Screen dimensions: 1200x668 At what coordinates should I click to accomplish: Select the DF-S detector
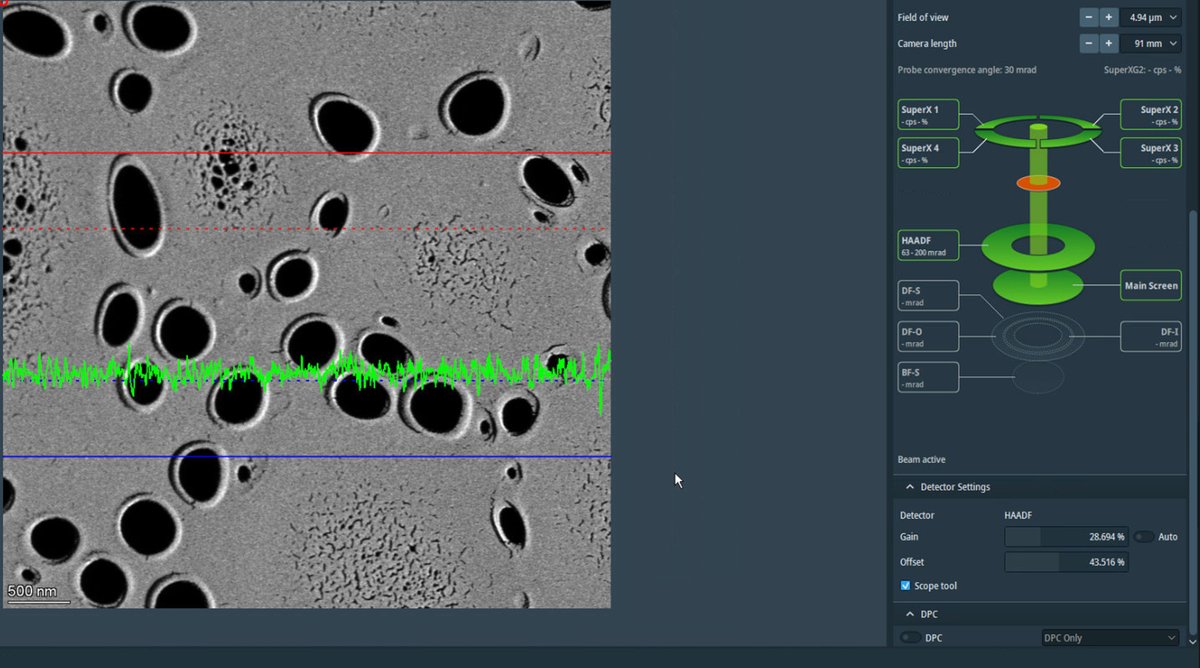point(926,295)
